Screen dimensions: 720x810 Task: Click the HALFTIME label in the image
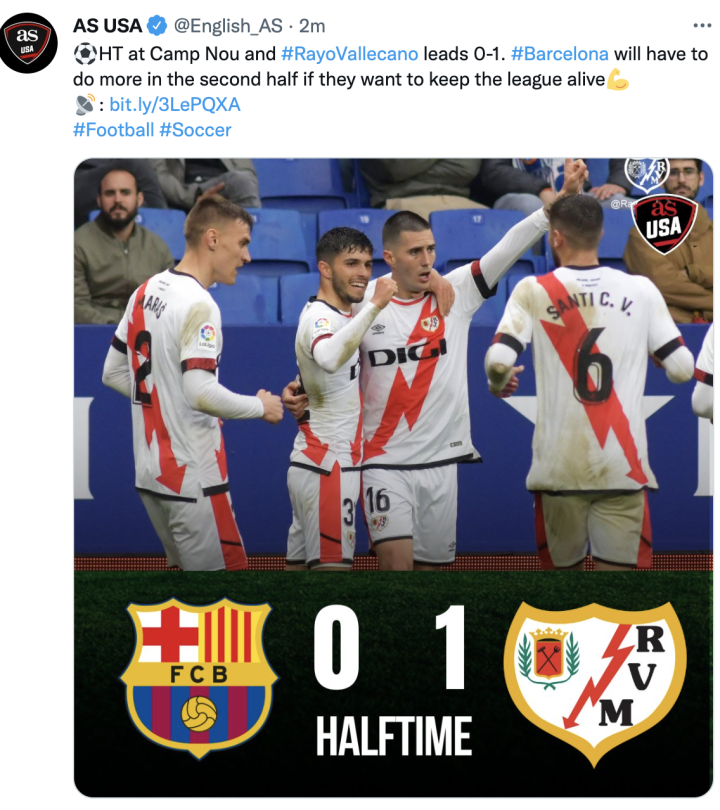pos(394,736)
